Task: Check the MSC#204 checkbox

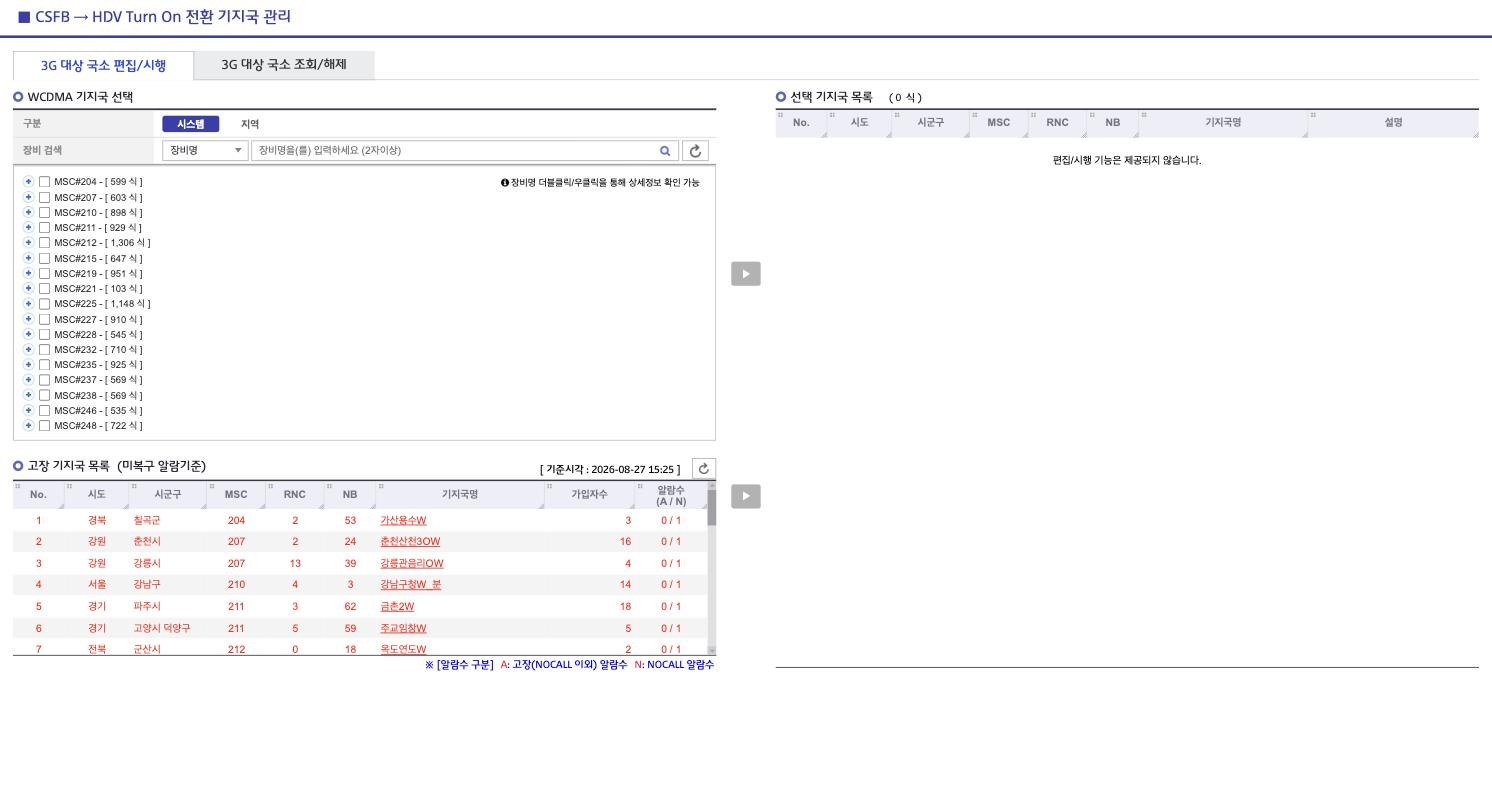Action: click(44, 182)
